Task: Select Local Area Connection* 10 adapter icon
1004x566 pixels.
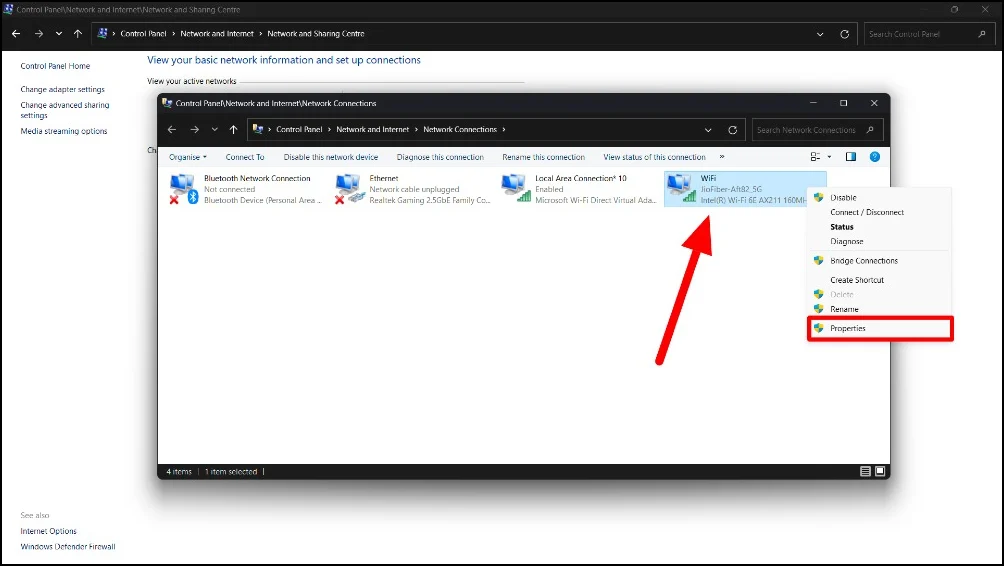Action: pos(515,189)
